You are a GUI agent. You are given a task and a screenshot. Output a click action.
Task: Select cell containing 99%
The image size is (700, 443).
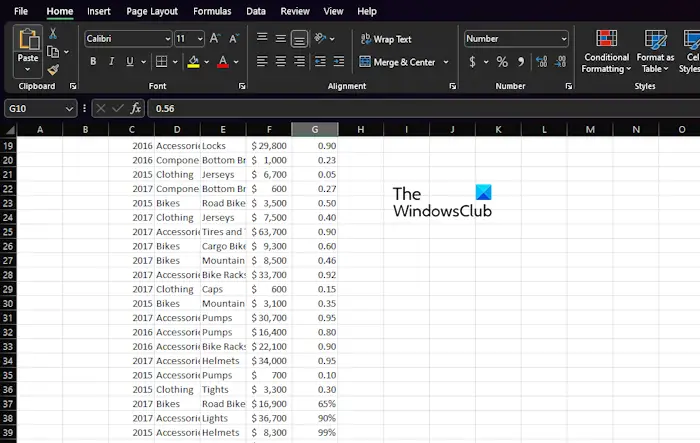pyautogui.click(x=315, y=432)
